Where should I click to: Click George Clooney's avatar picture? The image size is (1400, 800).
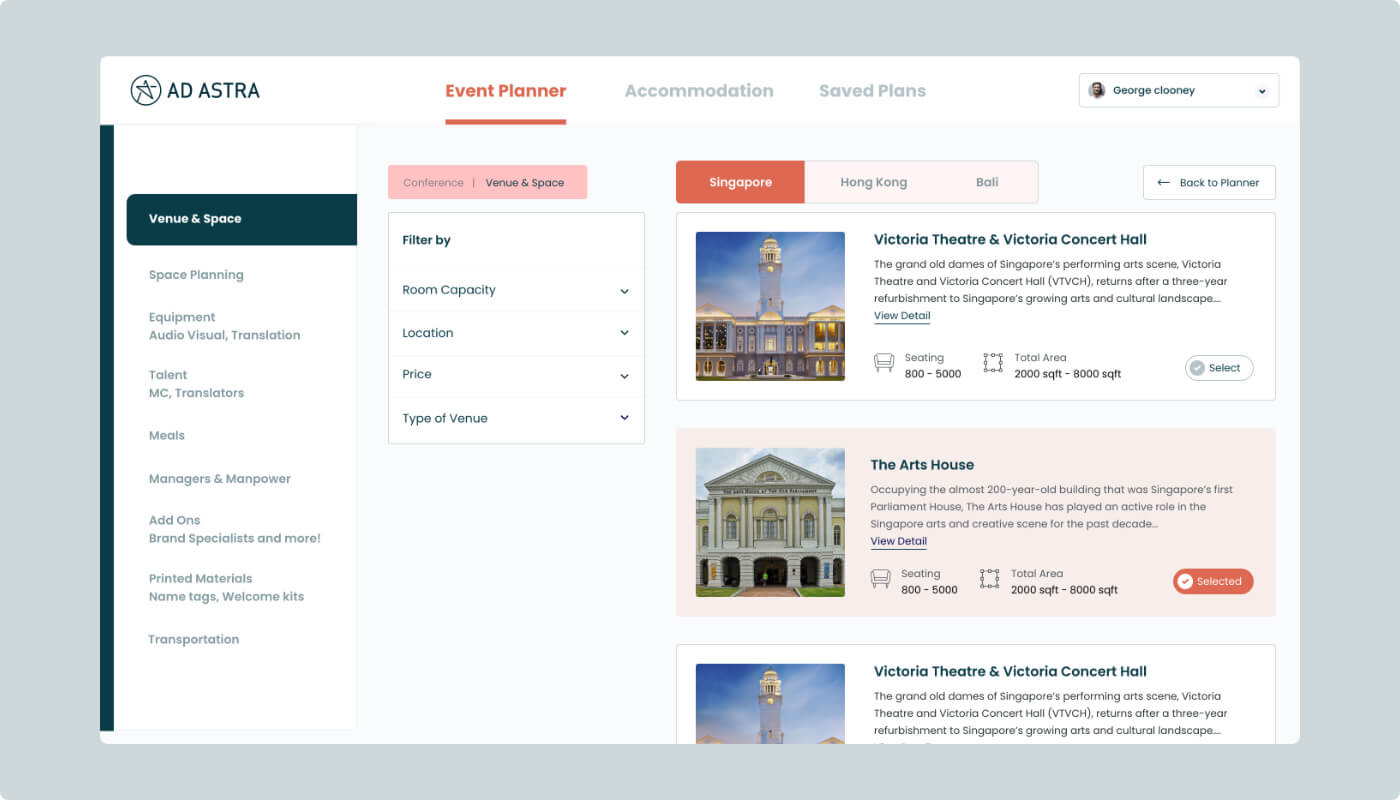(x=1097, y=90)
